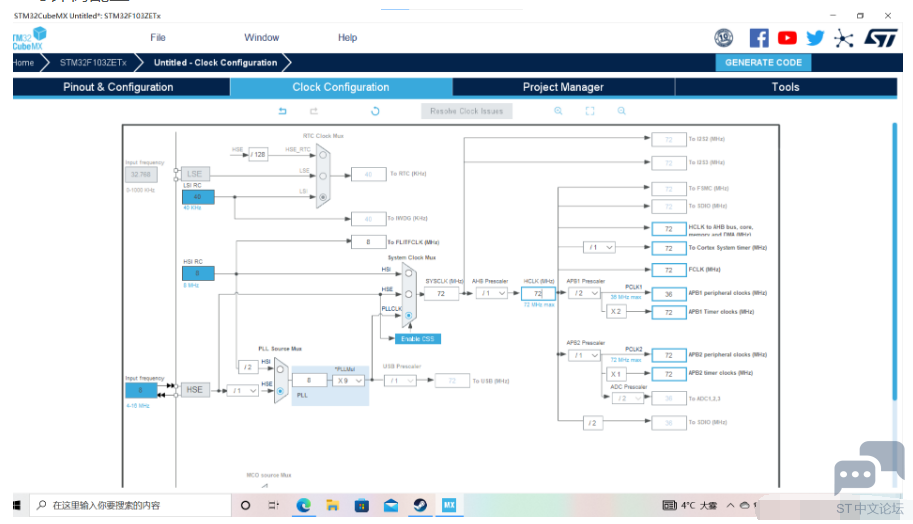Click the undo arrow in clock toolbar
The height and width of the screenshot is (524, 913).
tap(282, 111)
